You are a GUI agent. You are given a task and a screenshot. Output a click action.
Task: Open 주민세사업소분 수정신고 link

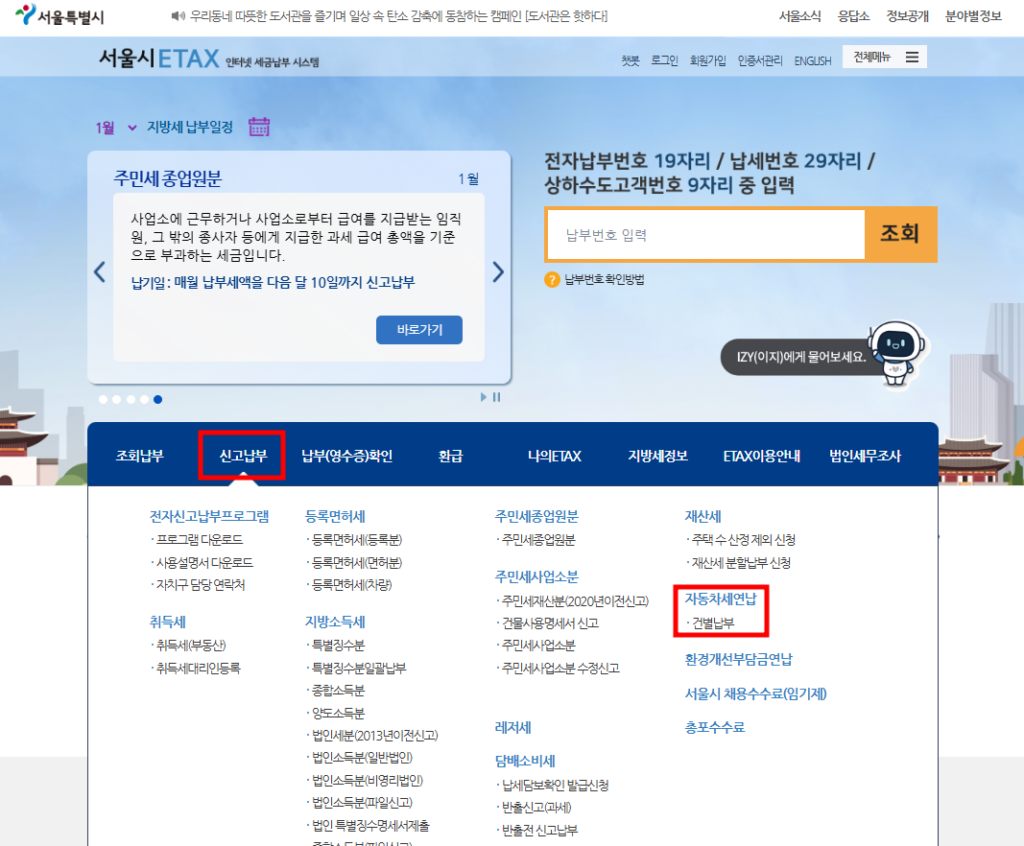[560, 668]
